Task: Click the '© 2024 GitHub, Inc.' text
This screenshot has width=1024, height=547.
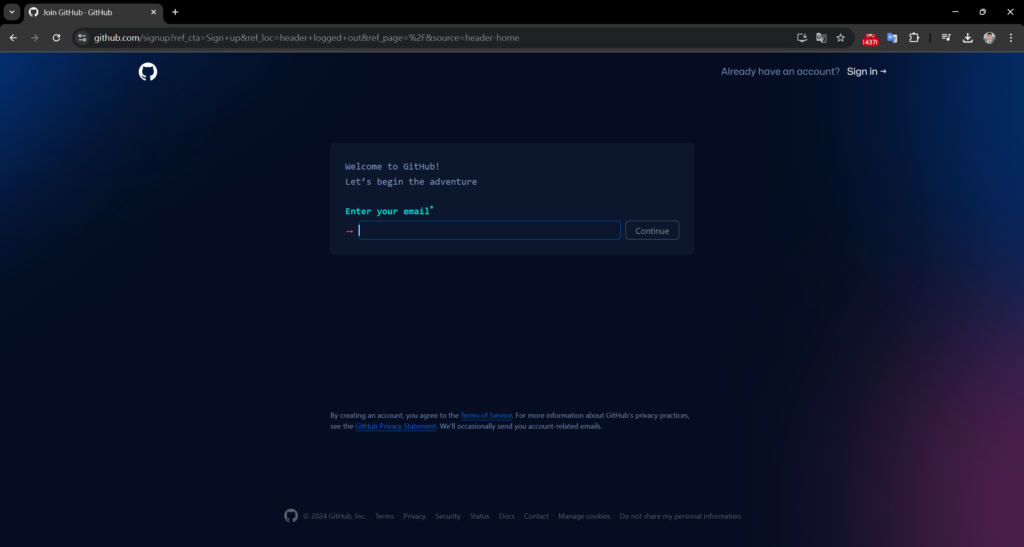Action: click(334, 516)
